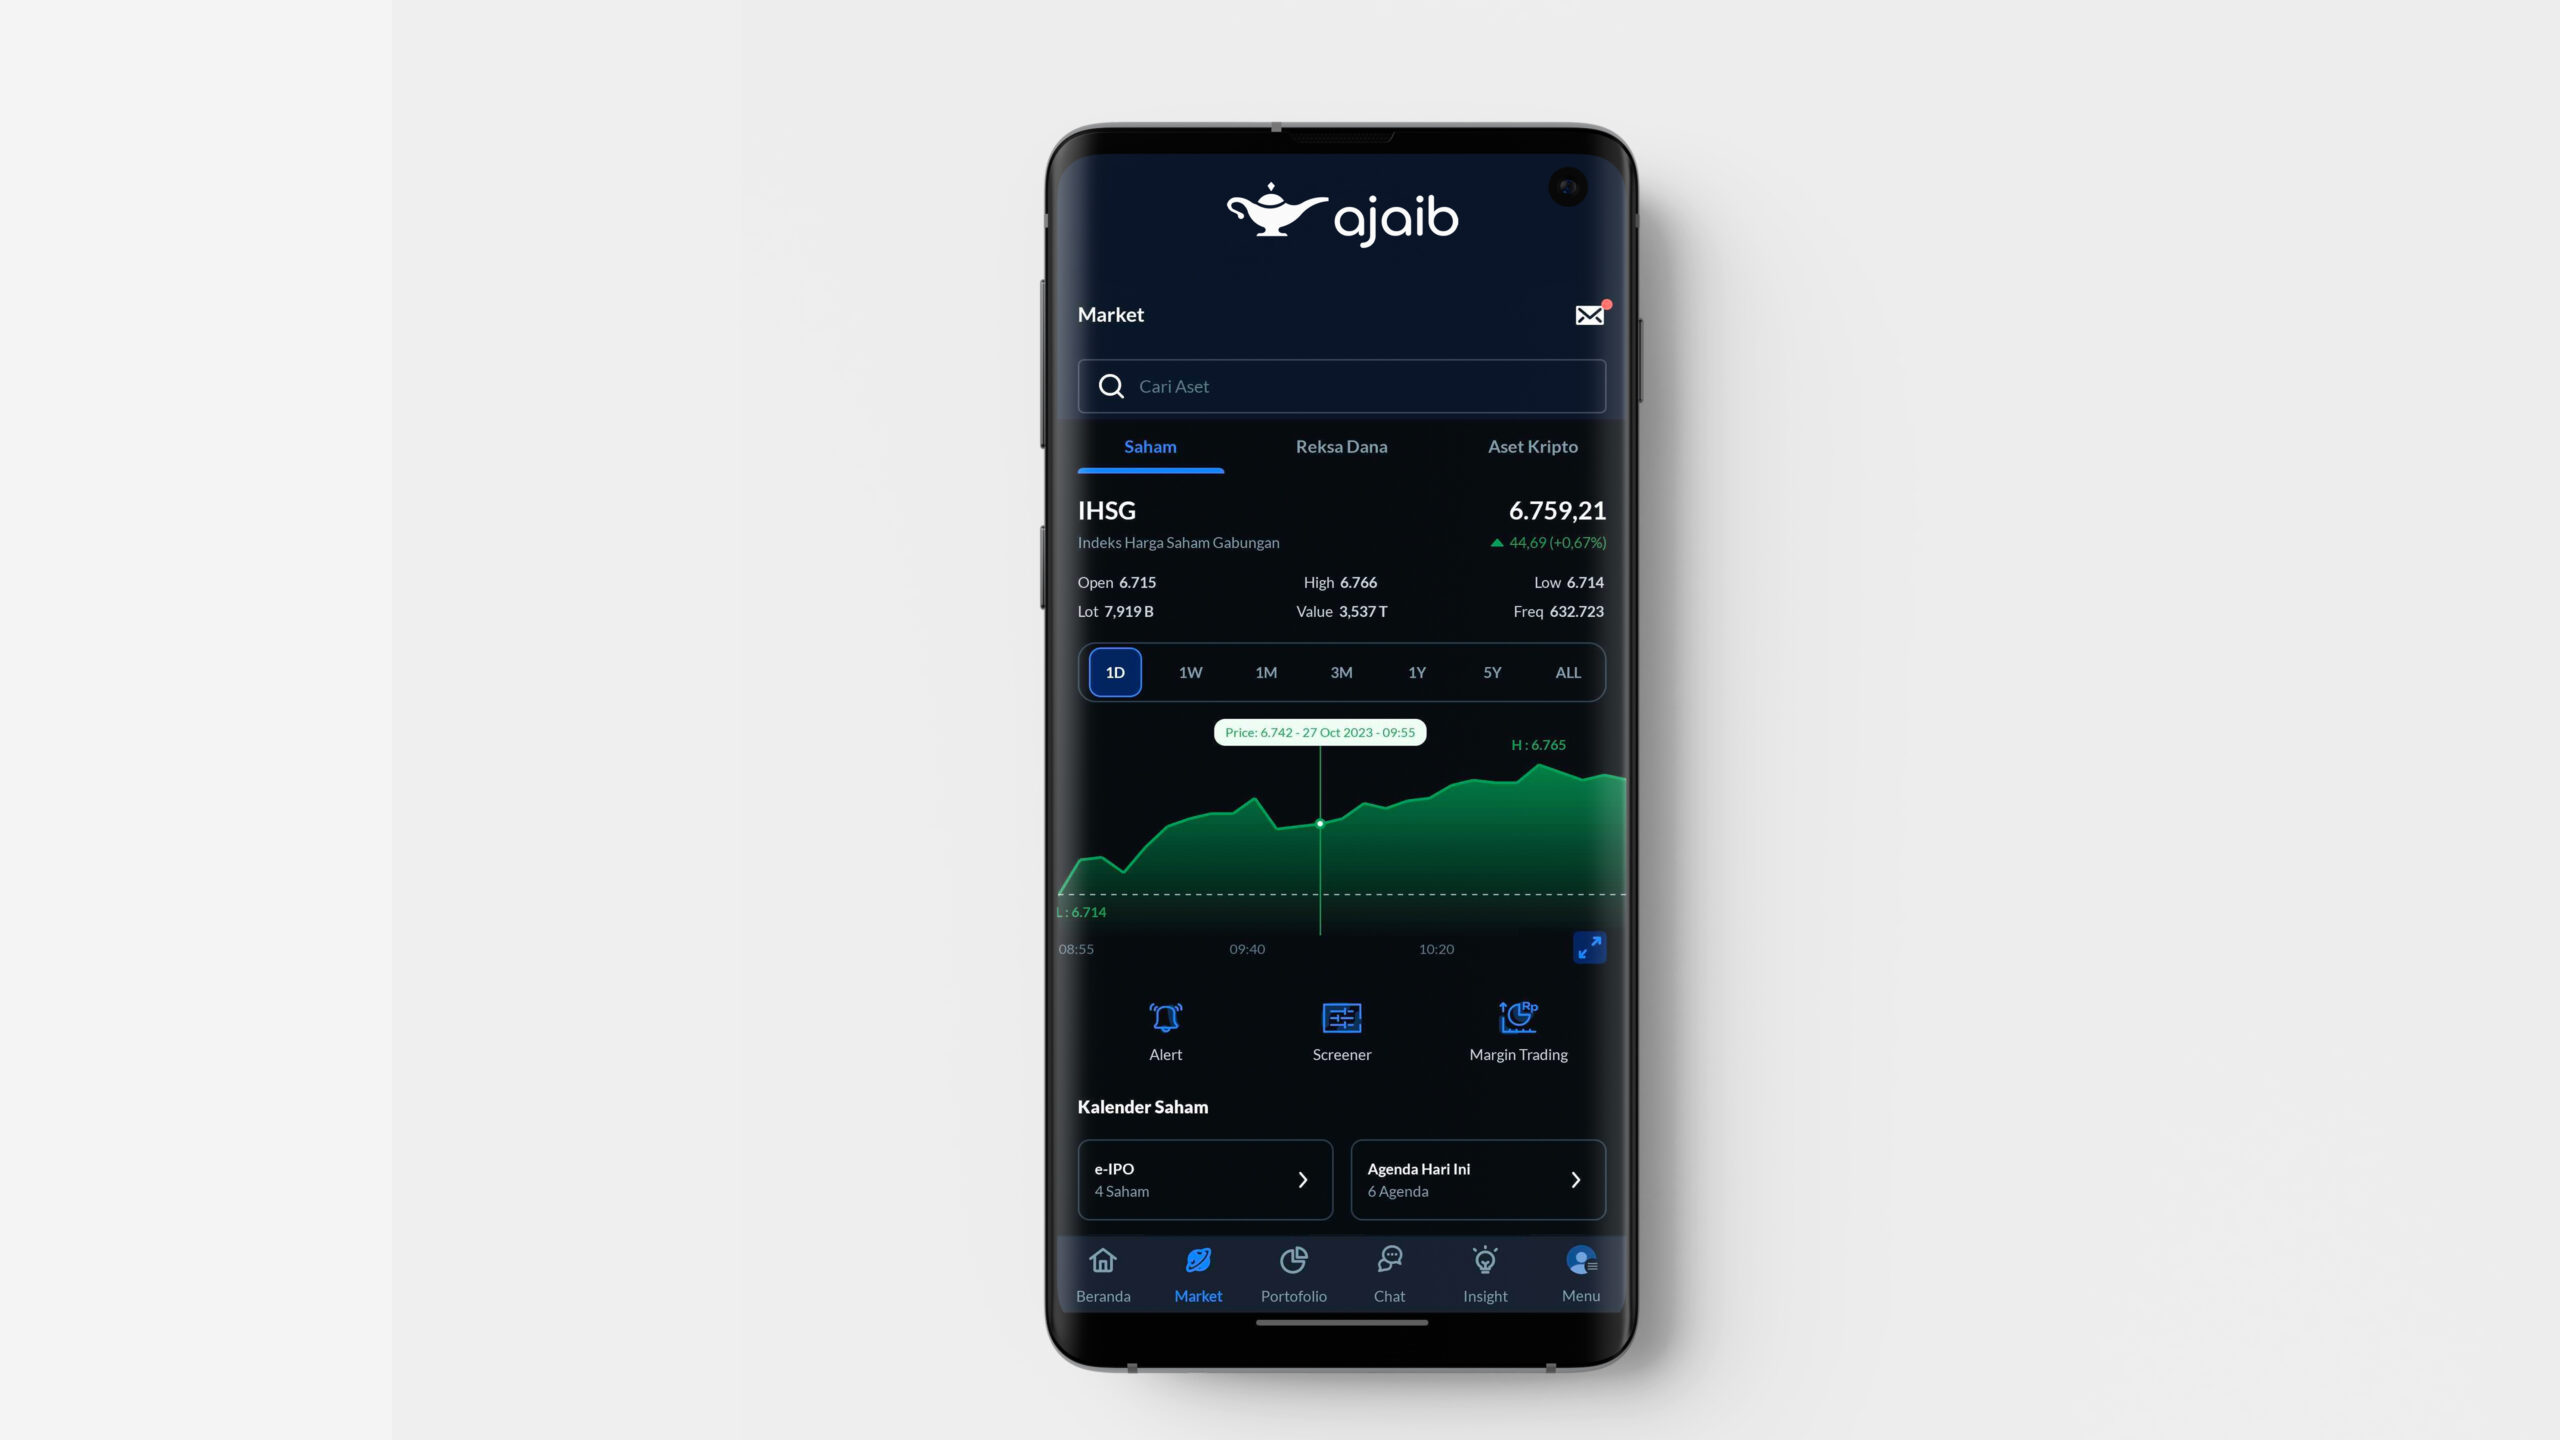The width and height of the screenshot is (2560, 1440).
Task: Tap the message notification envelope
Action: pyautogui.click(x=1589, y=315)
